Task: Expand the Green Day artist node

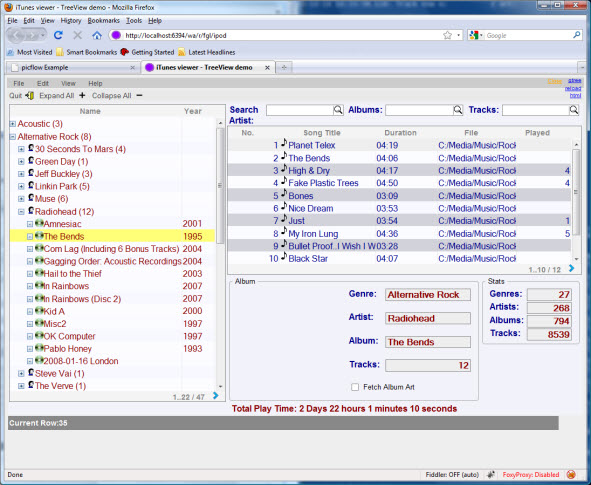Action: [21, 161]
